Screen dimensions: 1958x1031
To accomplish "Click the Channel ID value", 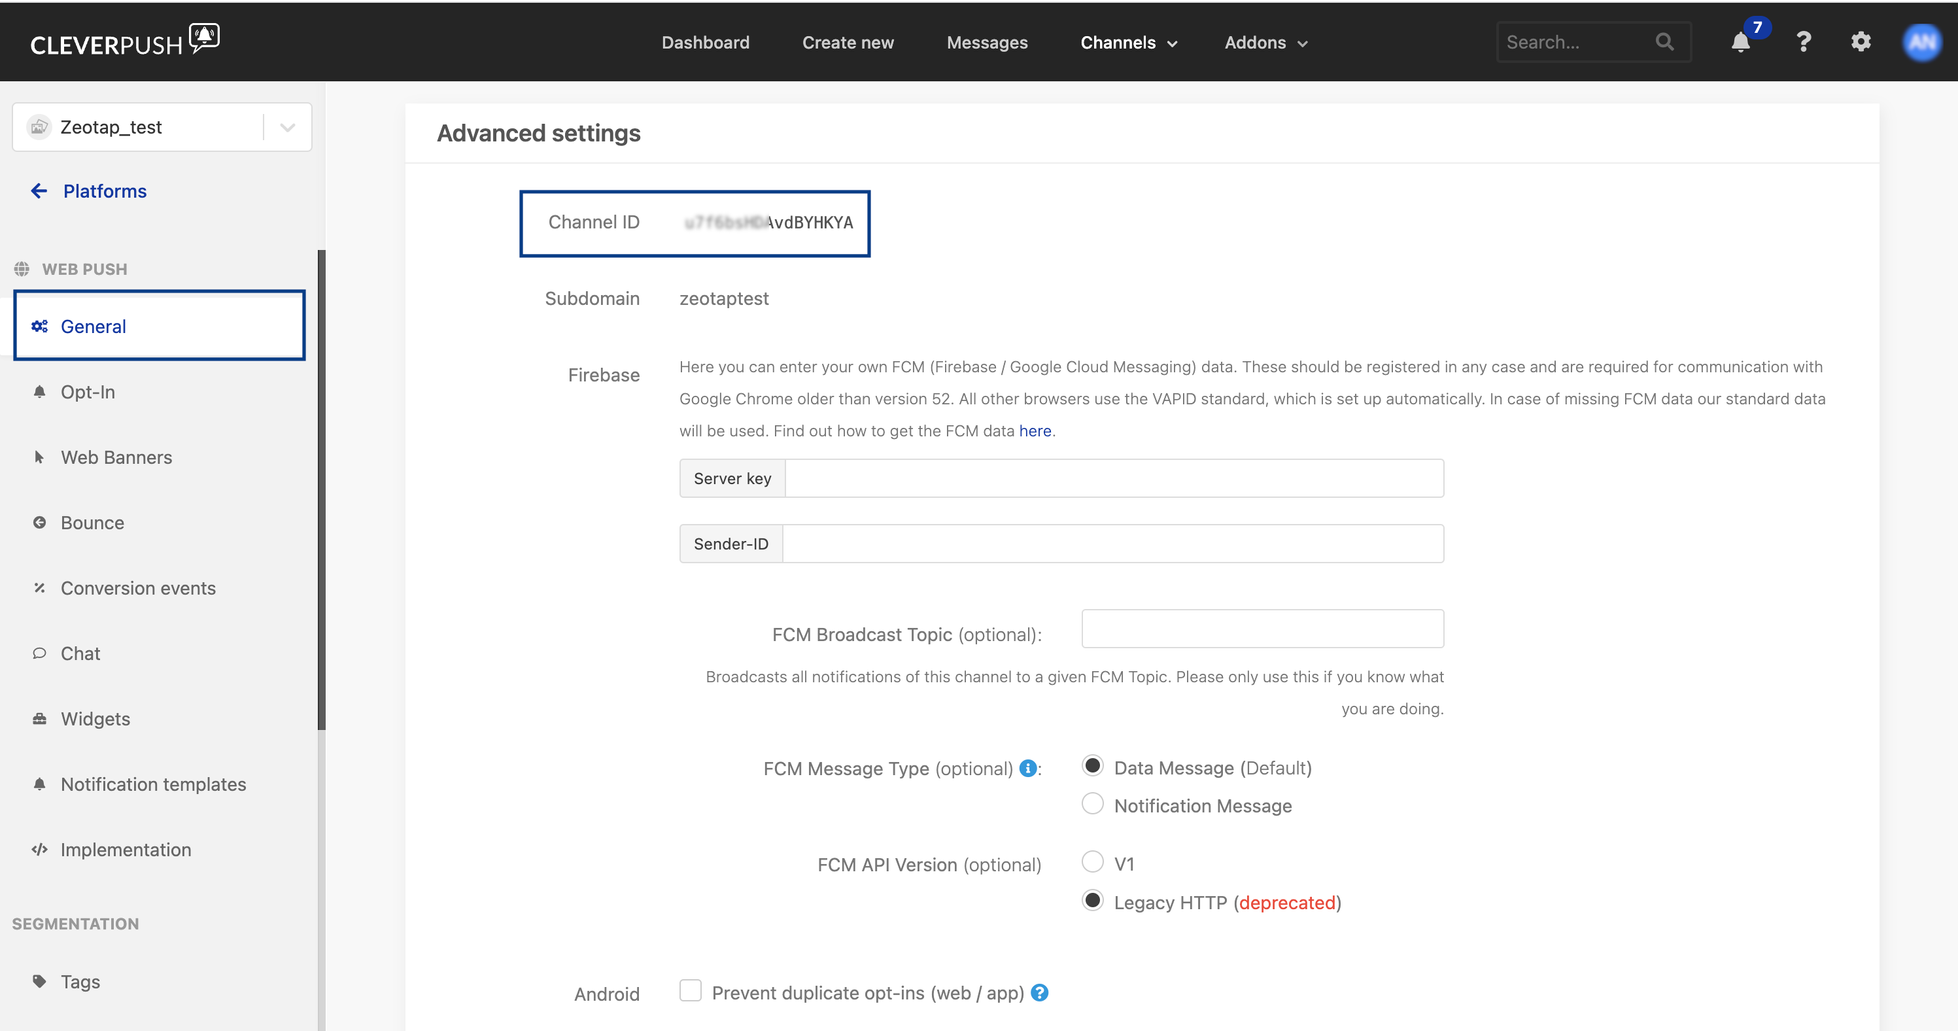I will click(768, 223).
